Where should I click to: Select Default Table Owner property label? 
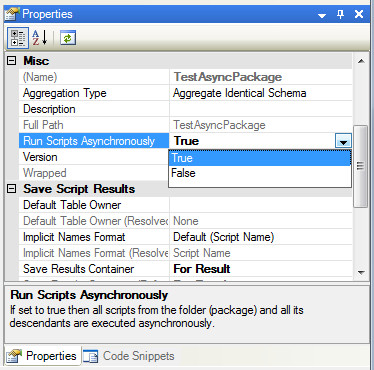pyautogui.click(x=94, y=205)
